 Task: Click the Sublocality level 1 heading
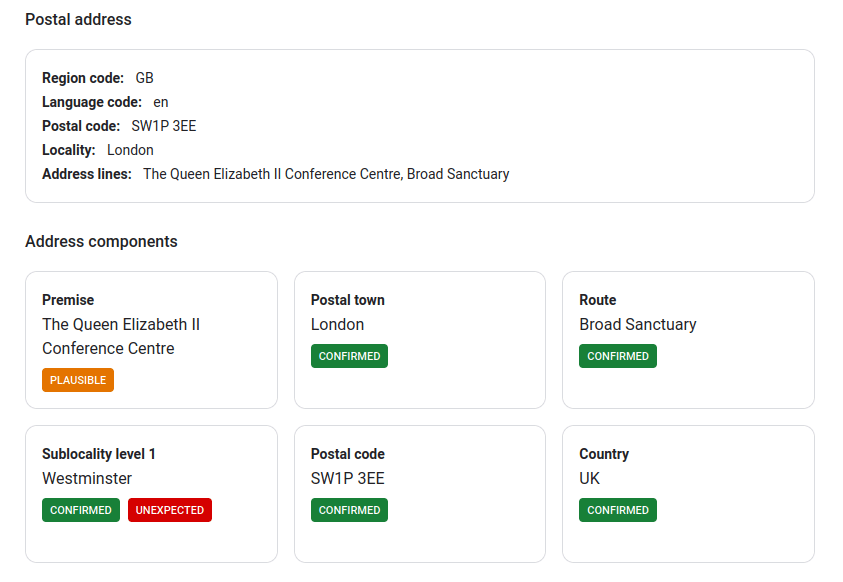point(99,454)
